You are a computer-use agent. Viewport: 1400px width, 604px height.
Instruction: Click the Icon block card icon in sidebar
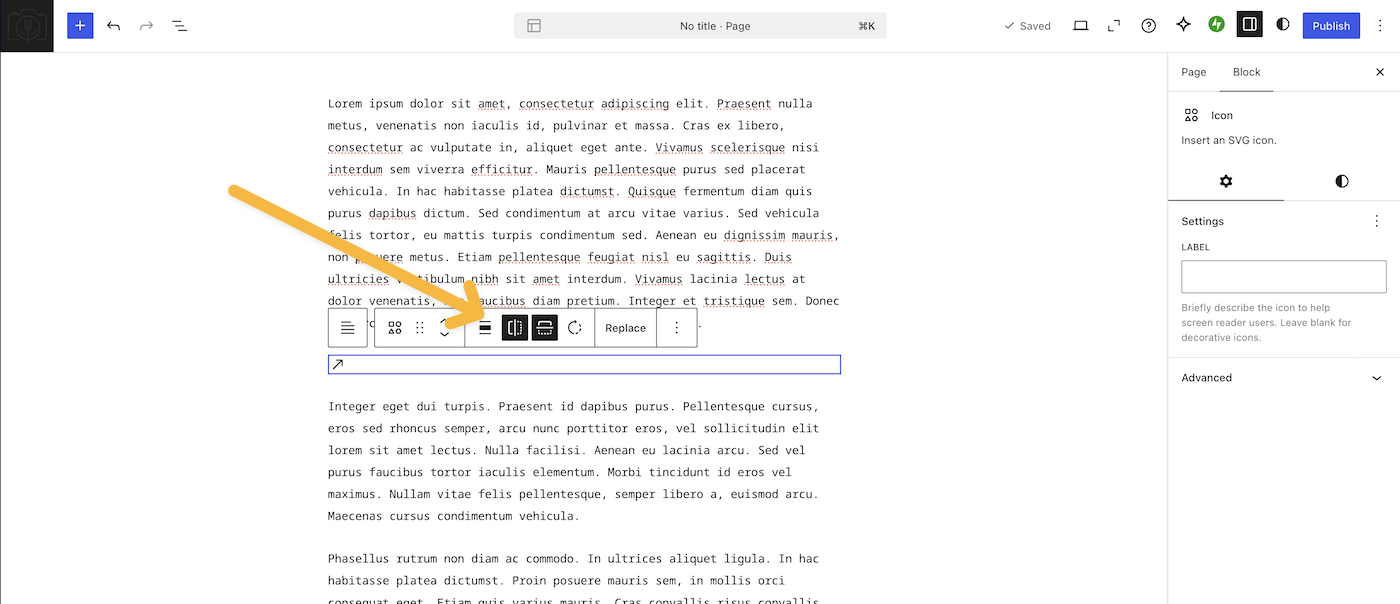tap(1191, 115)
